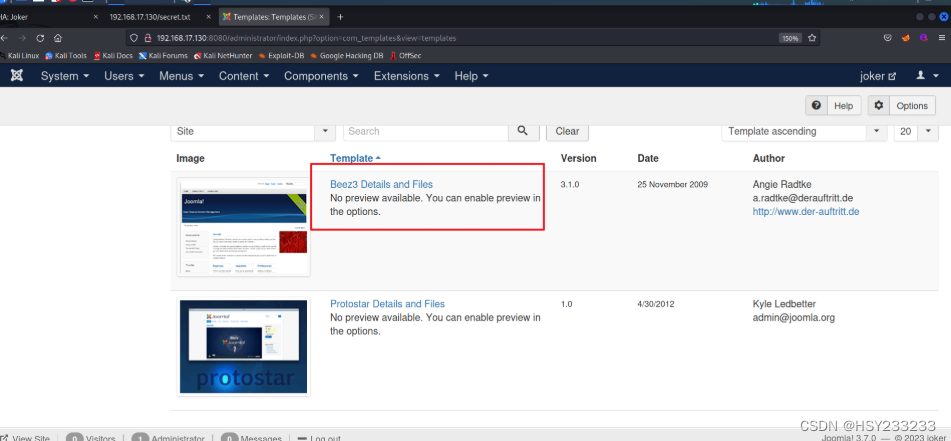
Task: Click the Beez3 template thumbnail
Action: point(243,227)
